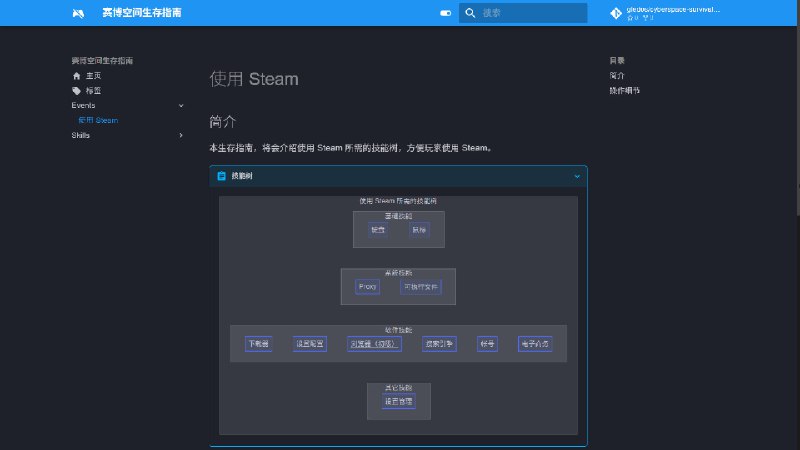This screenshot has height=450, width=800.
Task: Click the 可执行文件 node in the skill tree
Action: 420,287
